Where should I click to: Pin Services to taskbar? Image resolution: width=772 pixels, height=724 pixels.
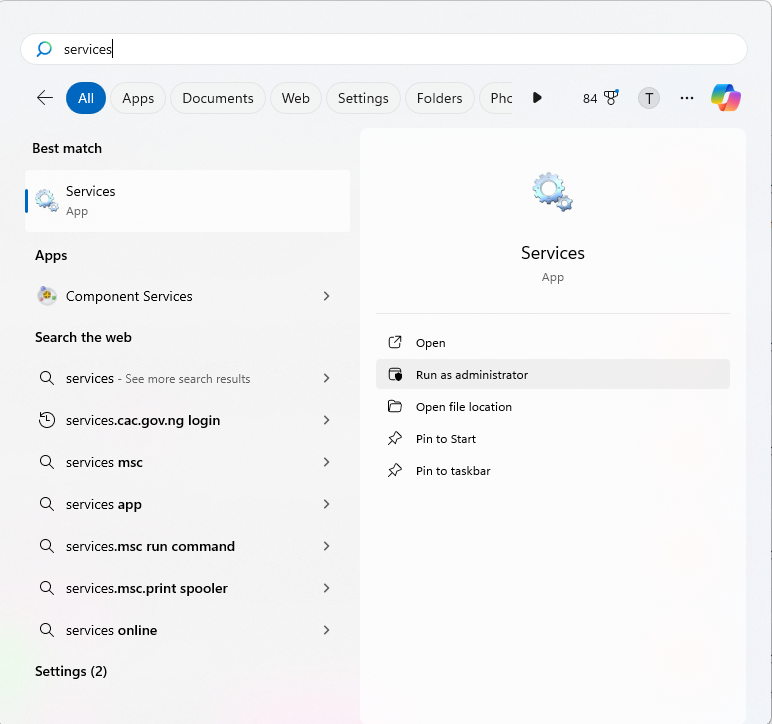(x=453, y=471)
